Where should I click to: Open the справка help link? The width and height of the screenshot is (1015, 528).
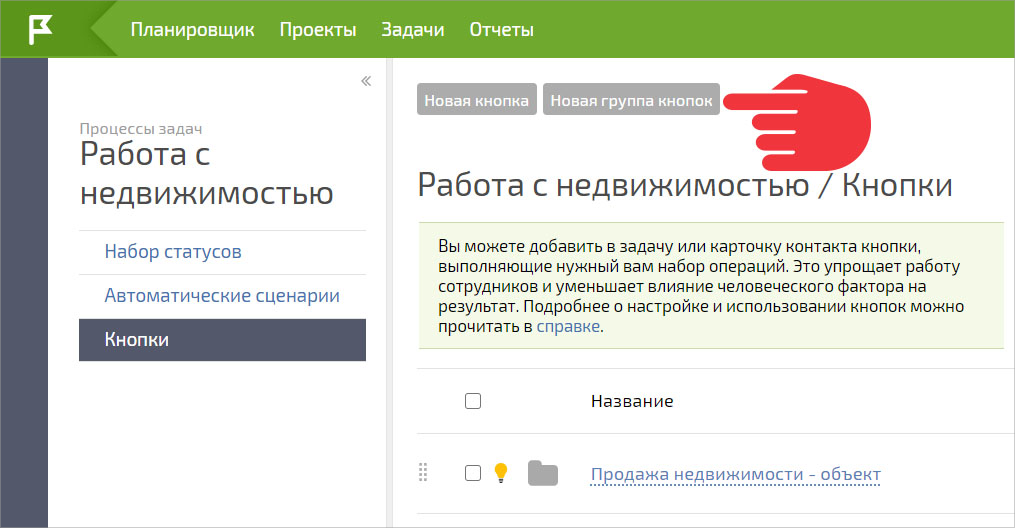tap(568, 326)
